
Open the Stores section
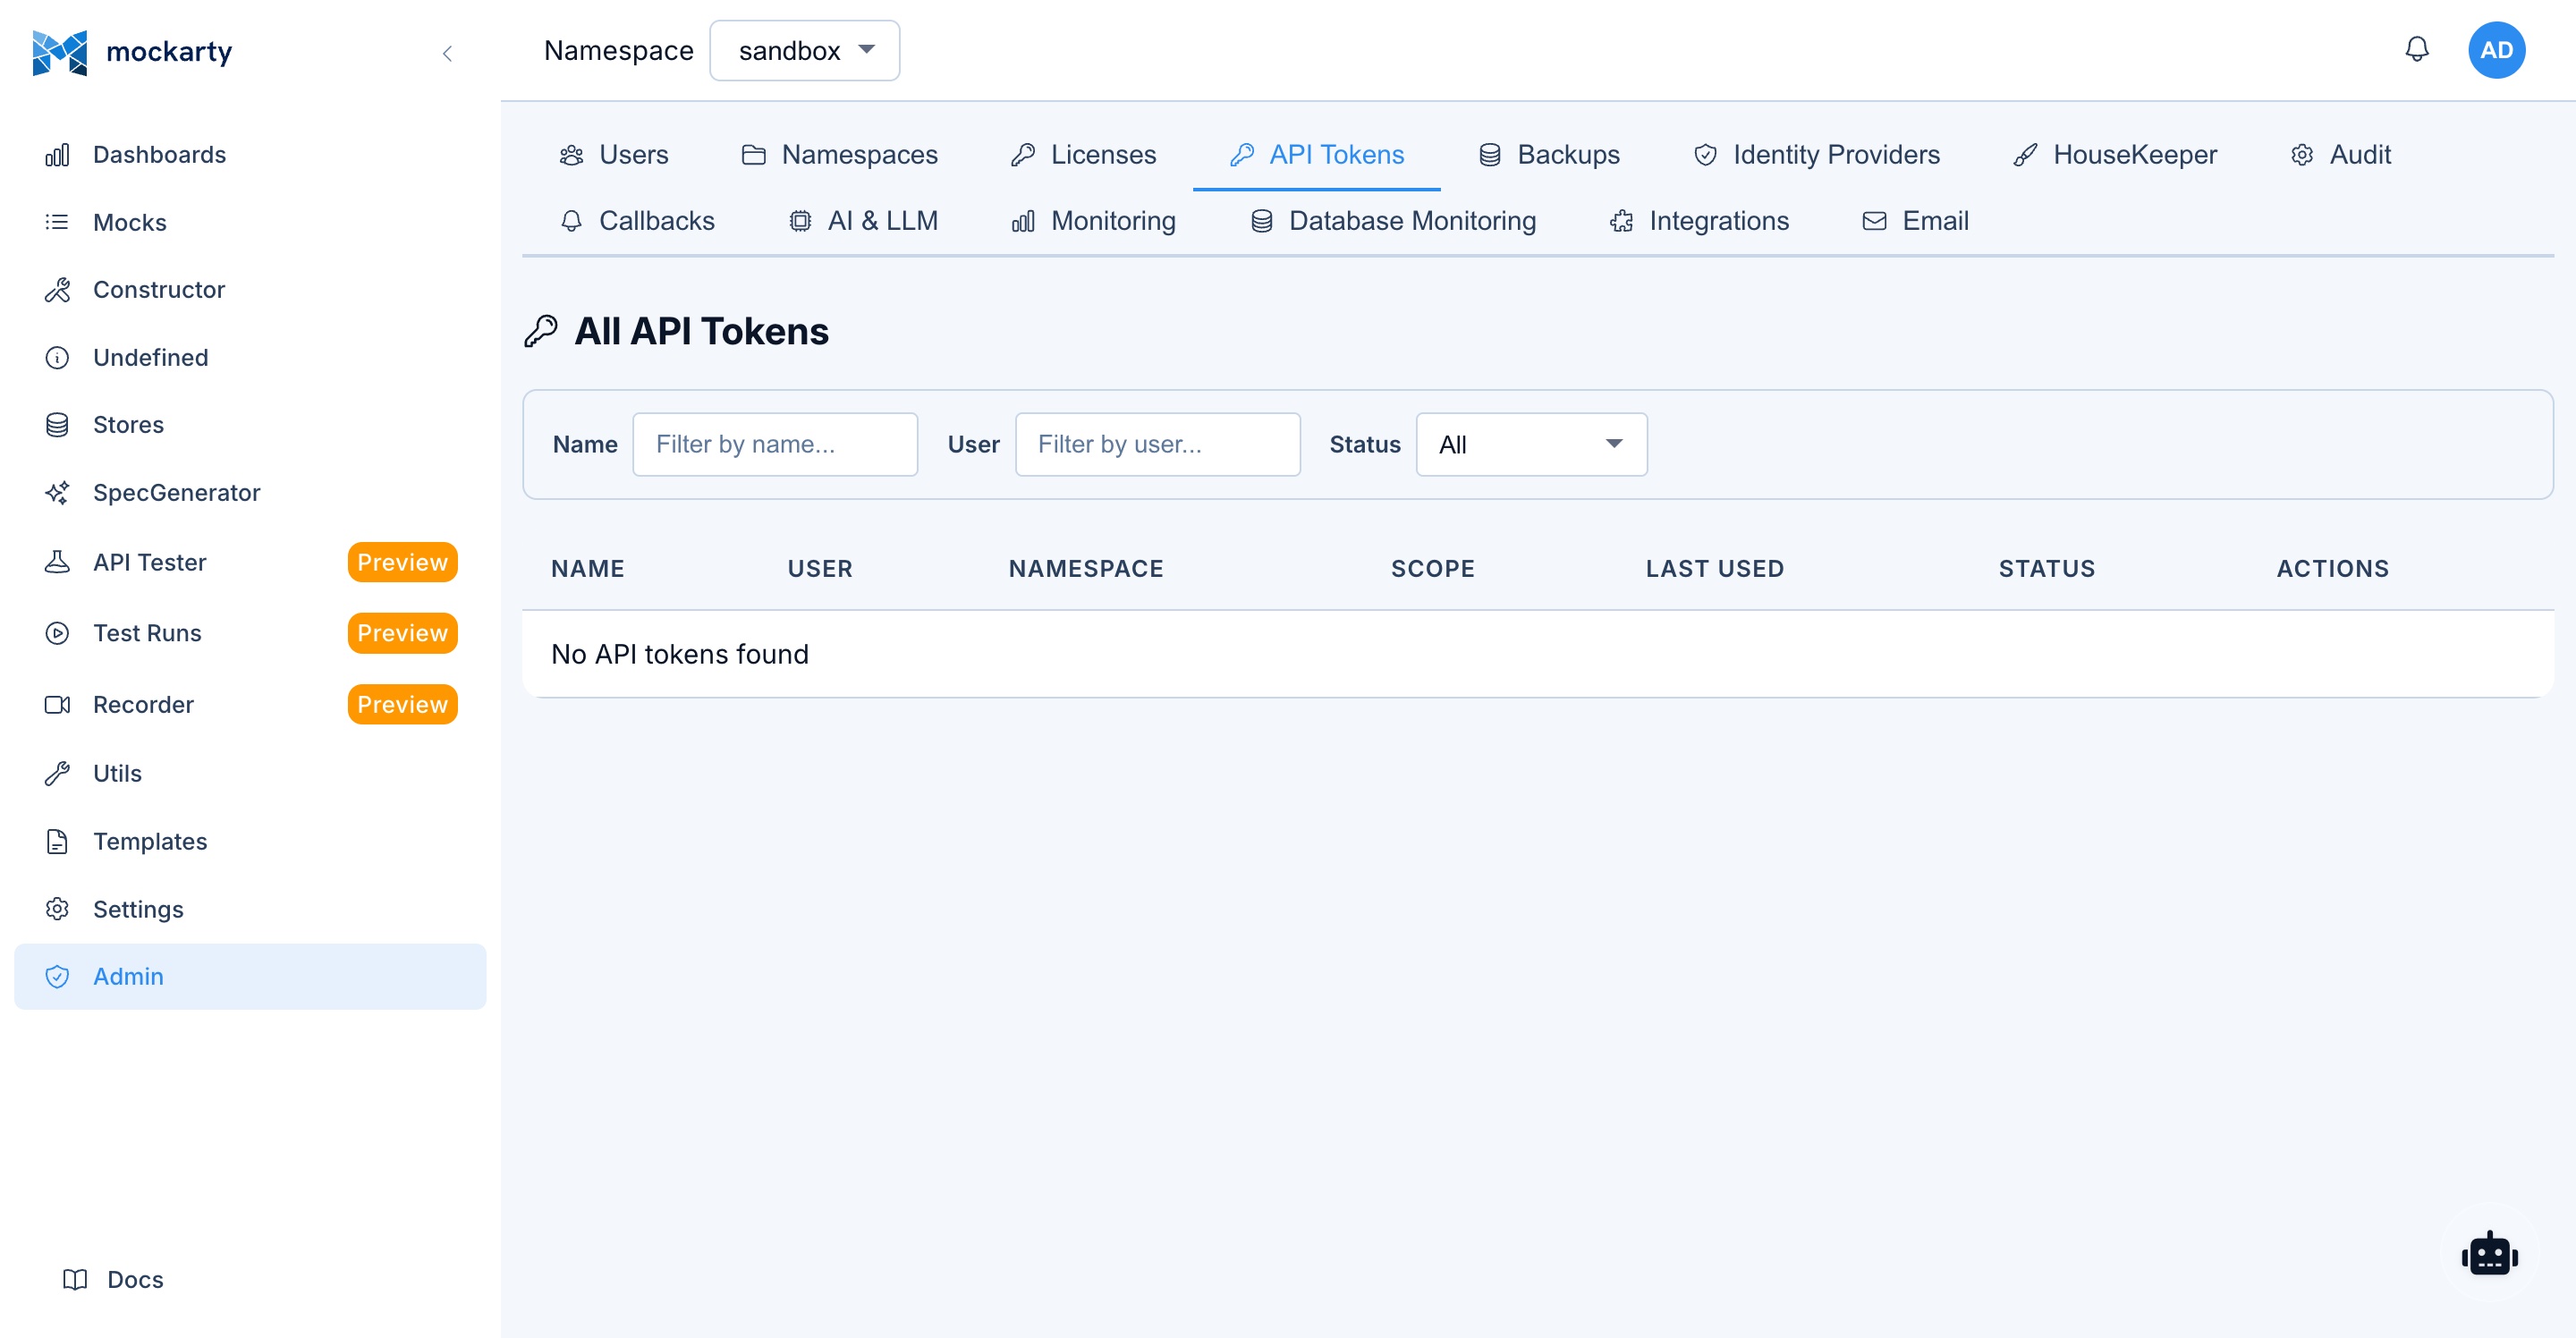pyautogui.click(x=250, y=425)
